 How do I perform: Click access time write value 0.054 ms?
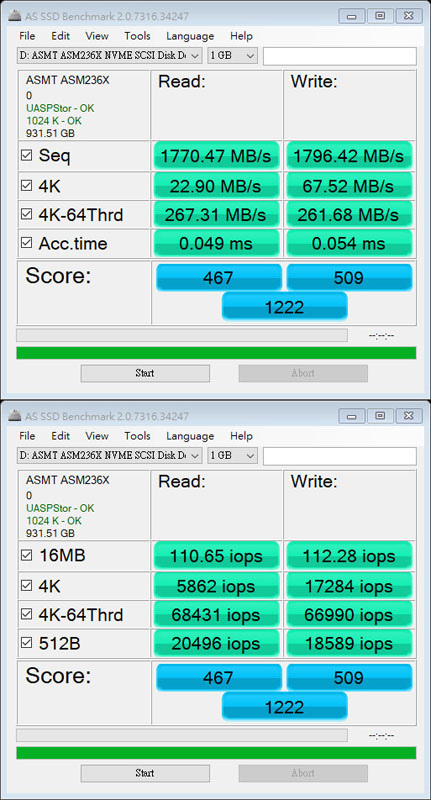pyautogui.click(x=349, y=243)
